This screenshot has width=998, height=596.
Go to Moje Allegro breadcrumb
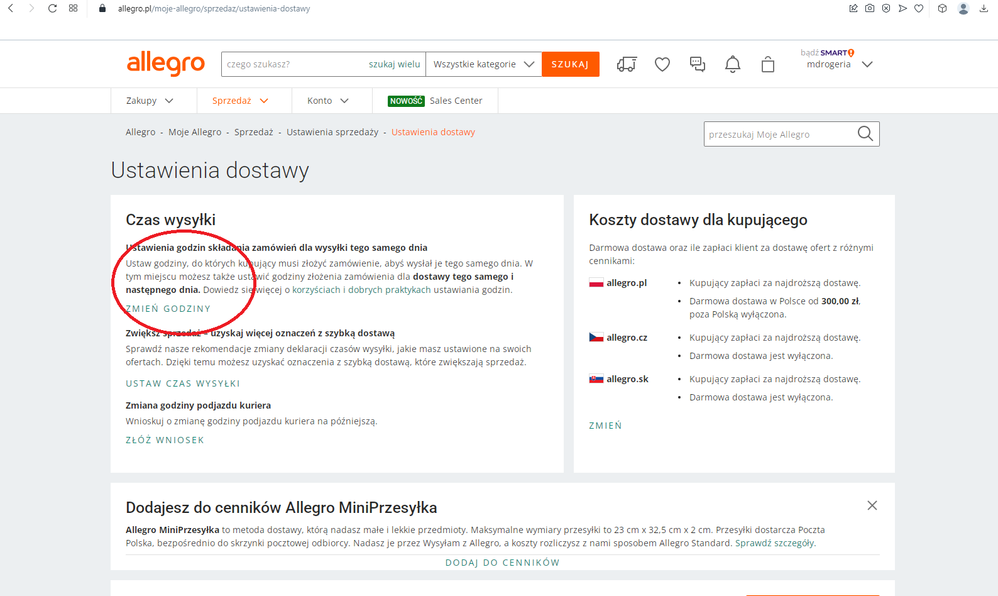pos(195,132)
